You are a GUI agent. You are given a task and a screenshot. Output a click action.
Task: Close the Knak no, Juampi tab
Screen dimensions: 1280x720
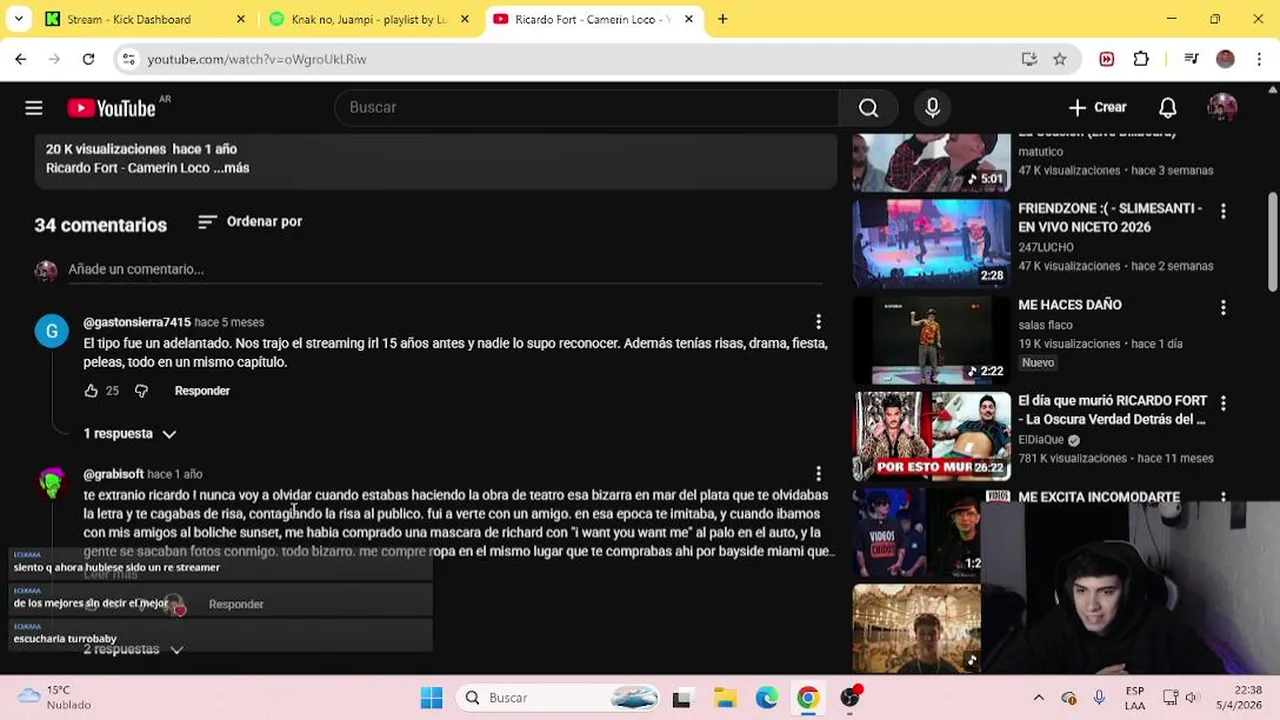(464, 19)
